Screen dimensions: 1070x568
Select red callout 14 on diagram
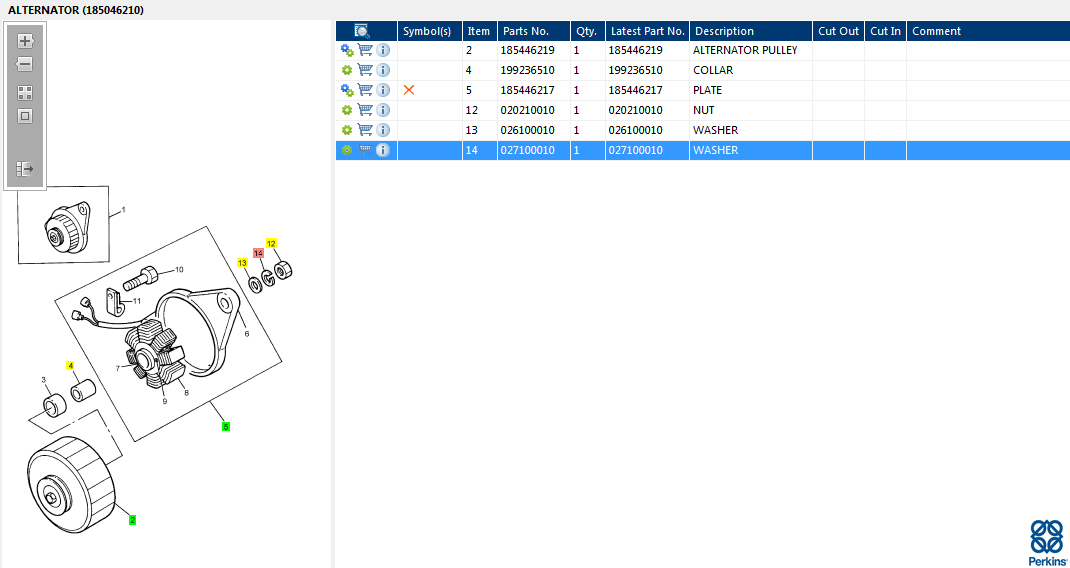pos(258,253)
